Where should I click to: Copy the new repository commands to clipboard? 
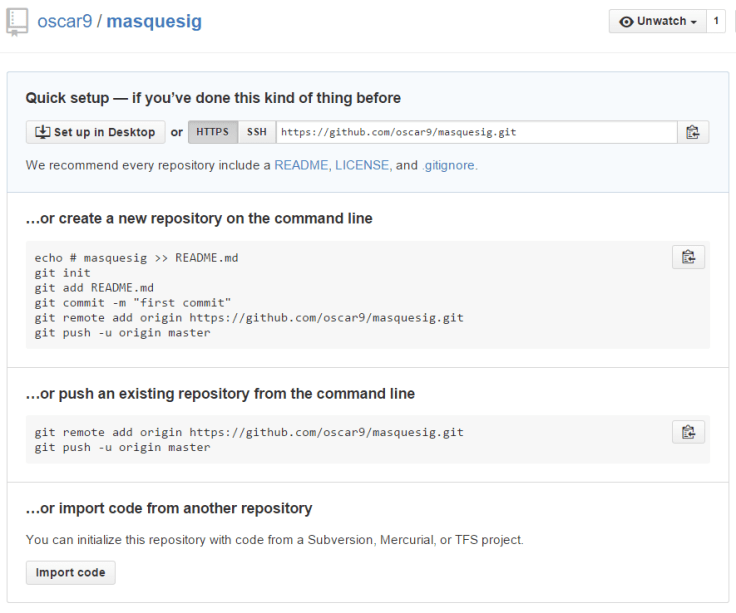pos(688,257)
